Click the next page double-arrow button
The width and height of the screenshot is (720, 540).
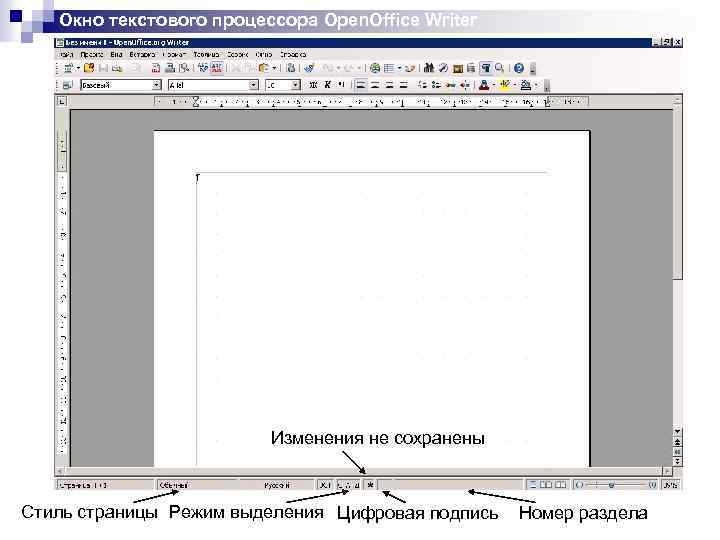coord(678,461)
